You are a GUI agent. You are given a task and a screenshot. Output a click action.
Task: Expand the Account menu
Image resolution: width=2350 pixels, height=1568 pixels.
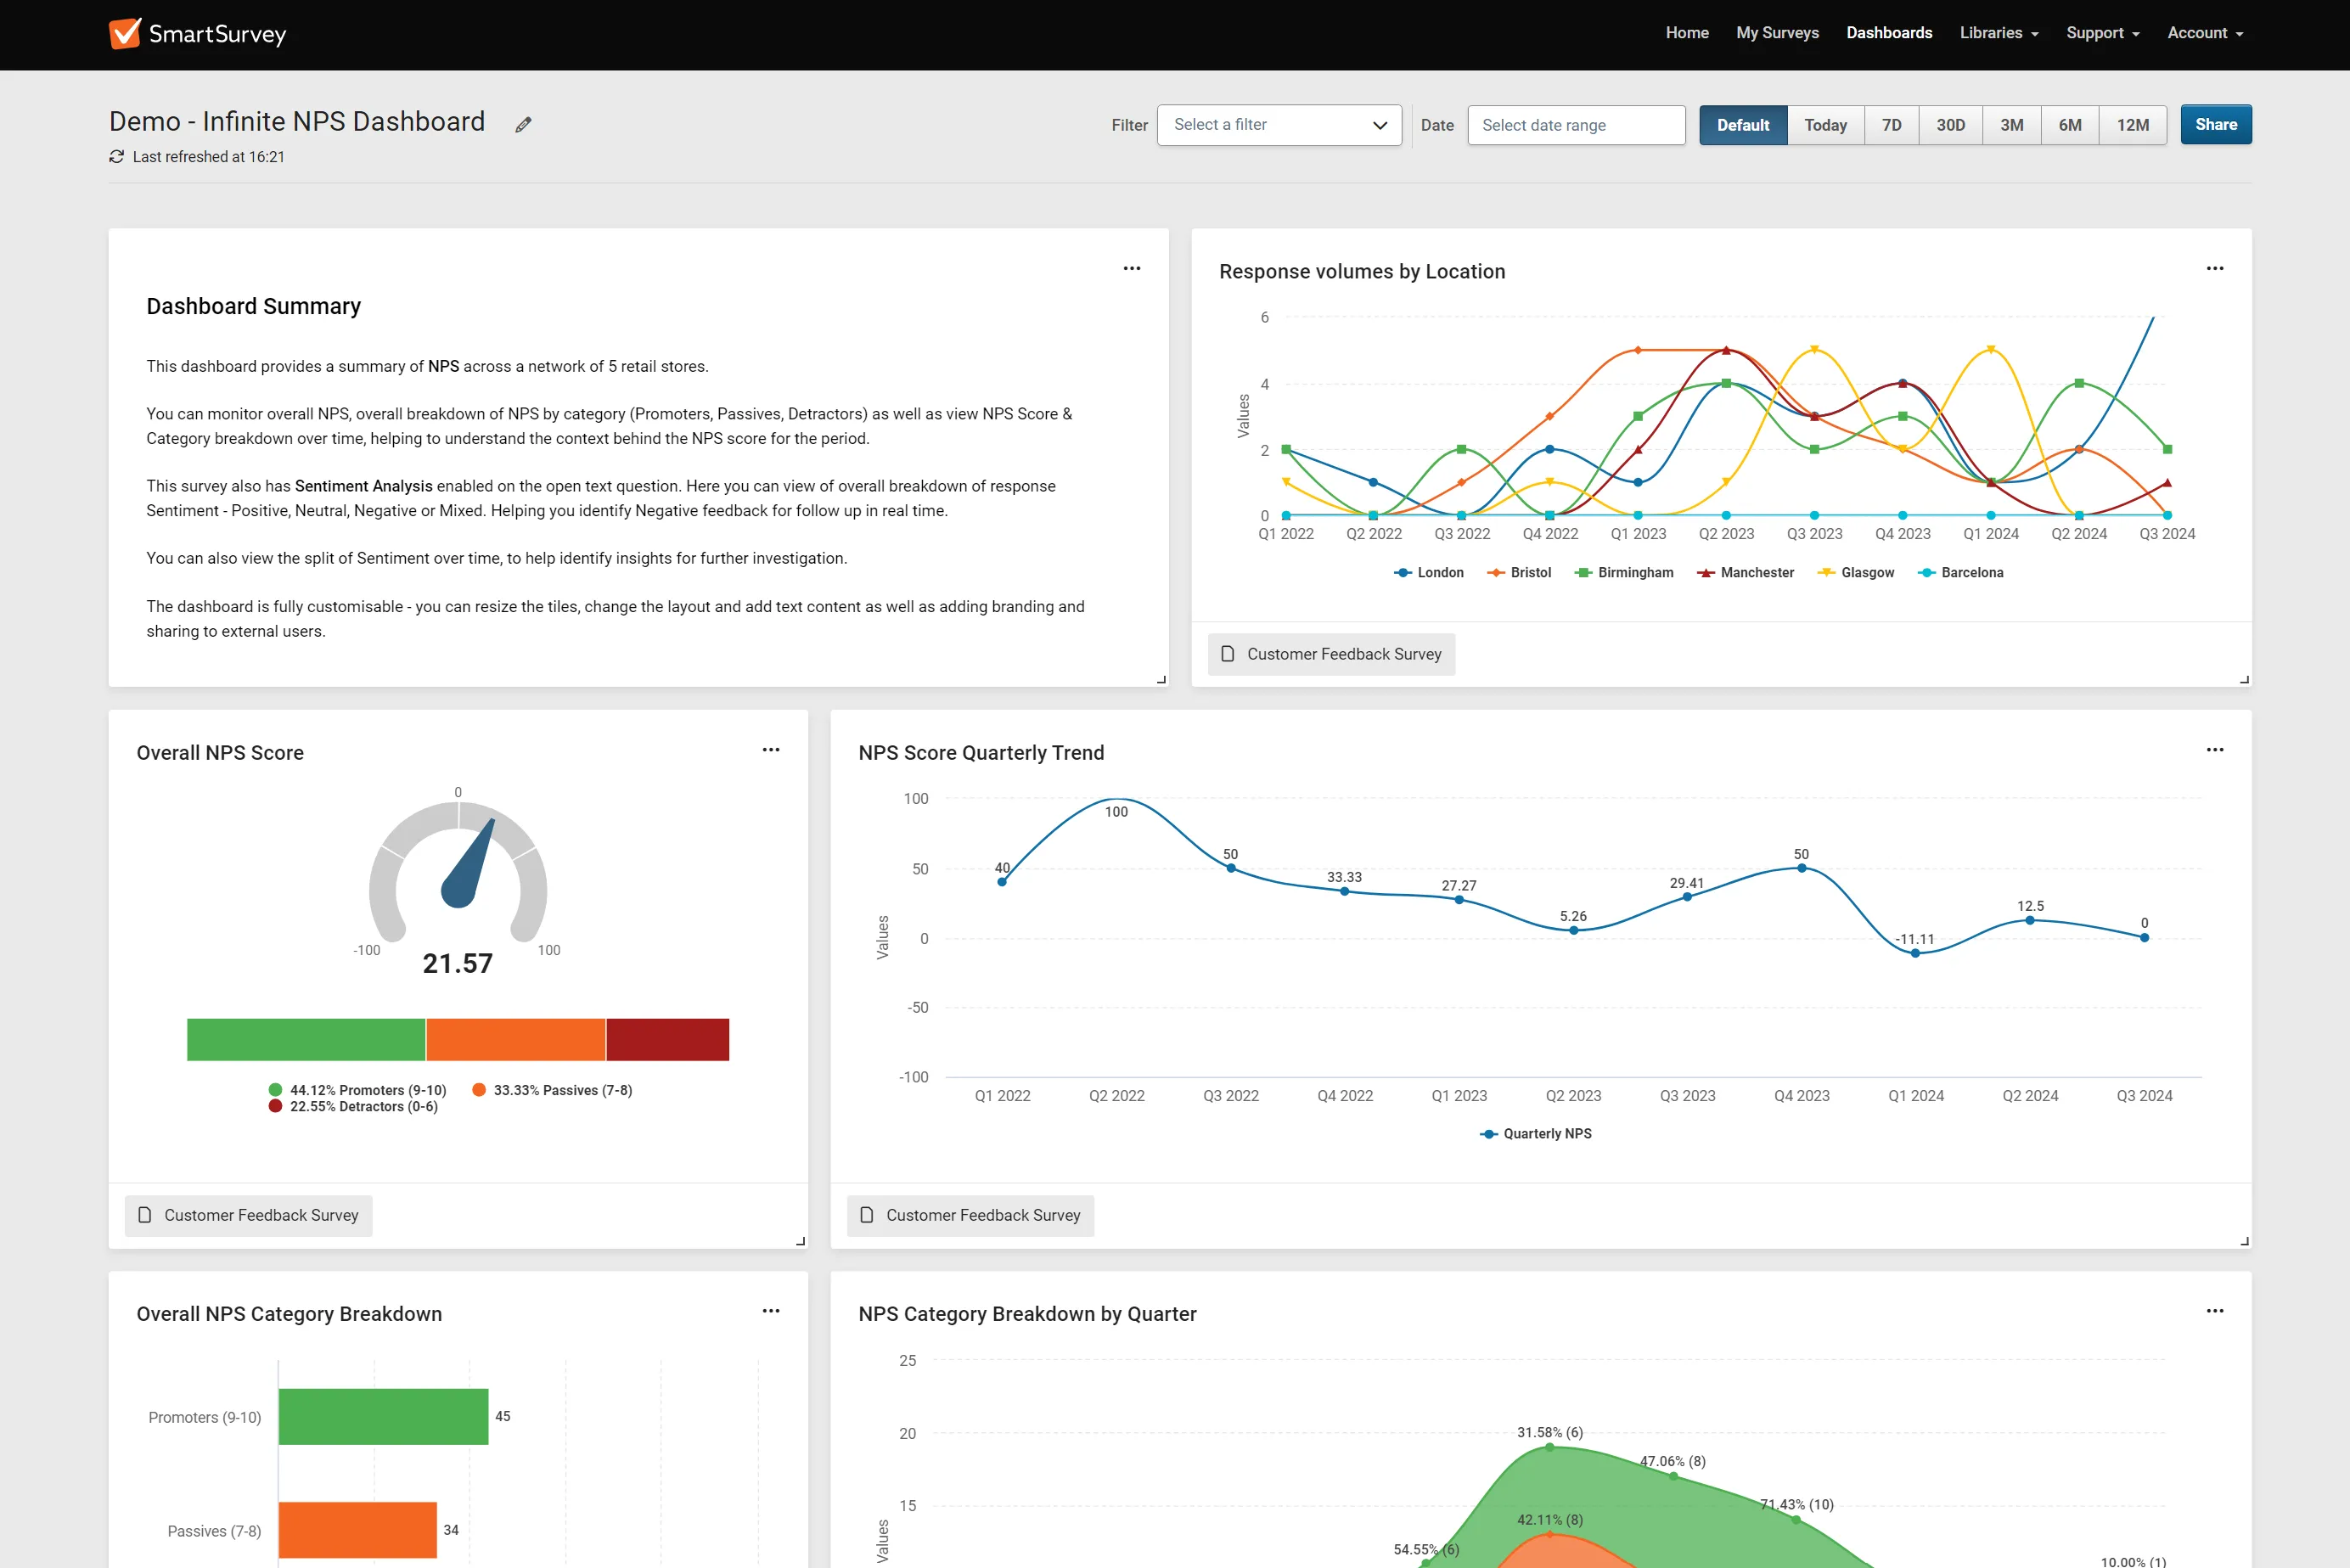click(2204, 33)
